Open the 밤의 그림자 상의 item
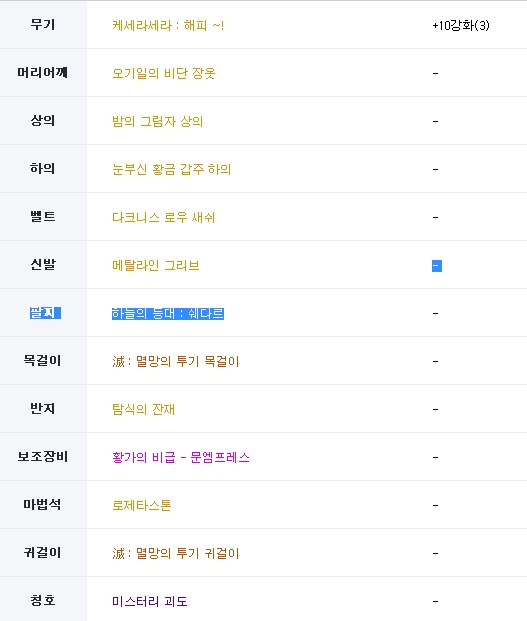This screenshot has width=527, height=621. tap(158, 121)
